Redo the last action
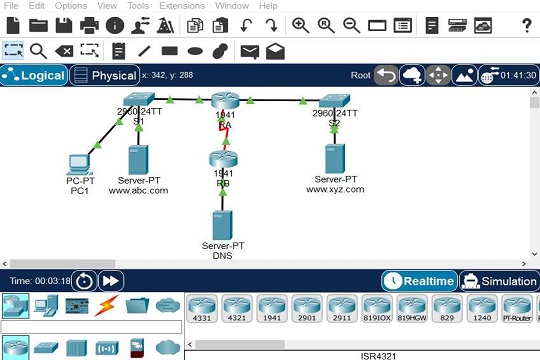The width and height of the screenshot is (540, 360). coord(272,25)
